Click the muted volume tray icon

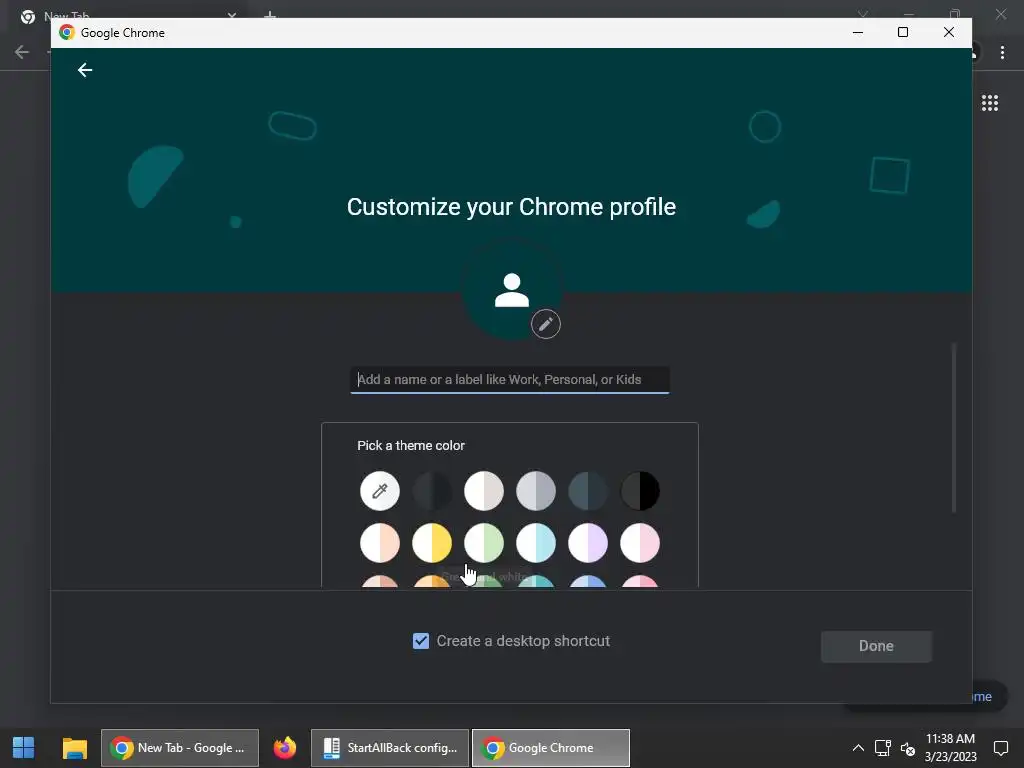tap(908, 748)
